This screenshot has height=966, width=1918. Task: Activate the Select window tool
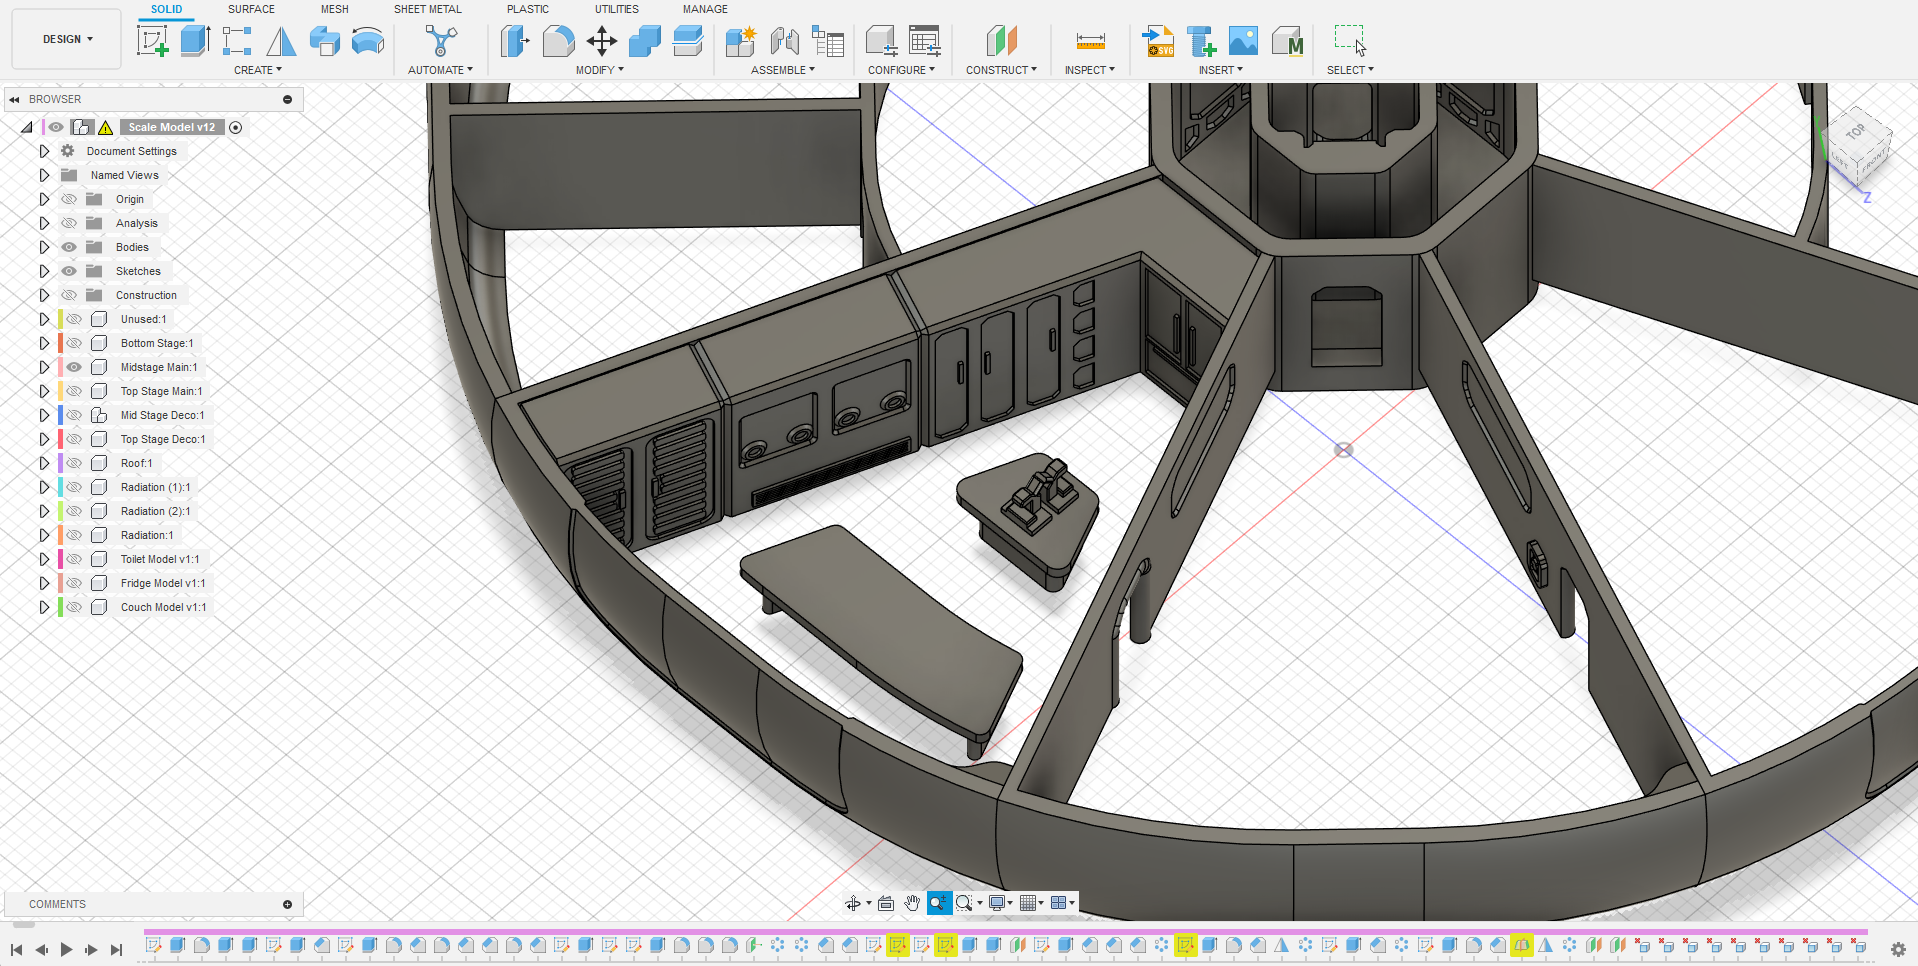click(x=1350, y=41)
